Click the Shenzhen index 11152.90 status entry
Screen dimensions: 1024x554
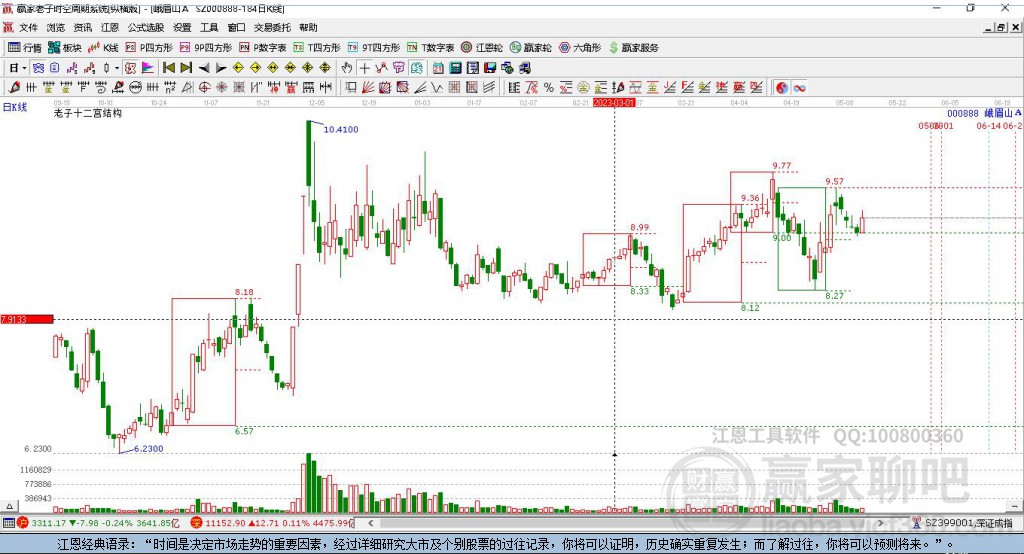271,523
